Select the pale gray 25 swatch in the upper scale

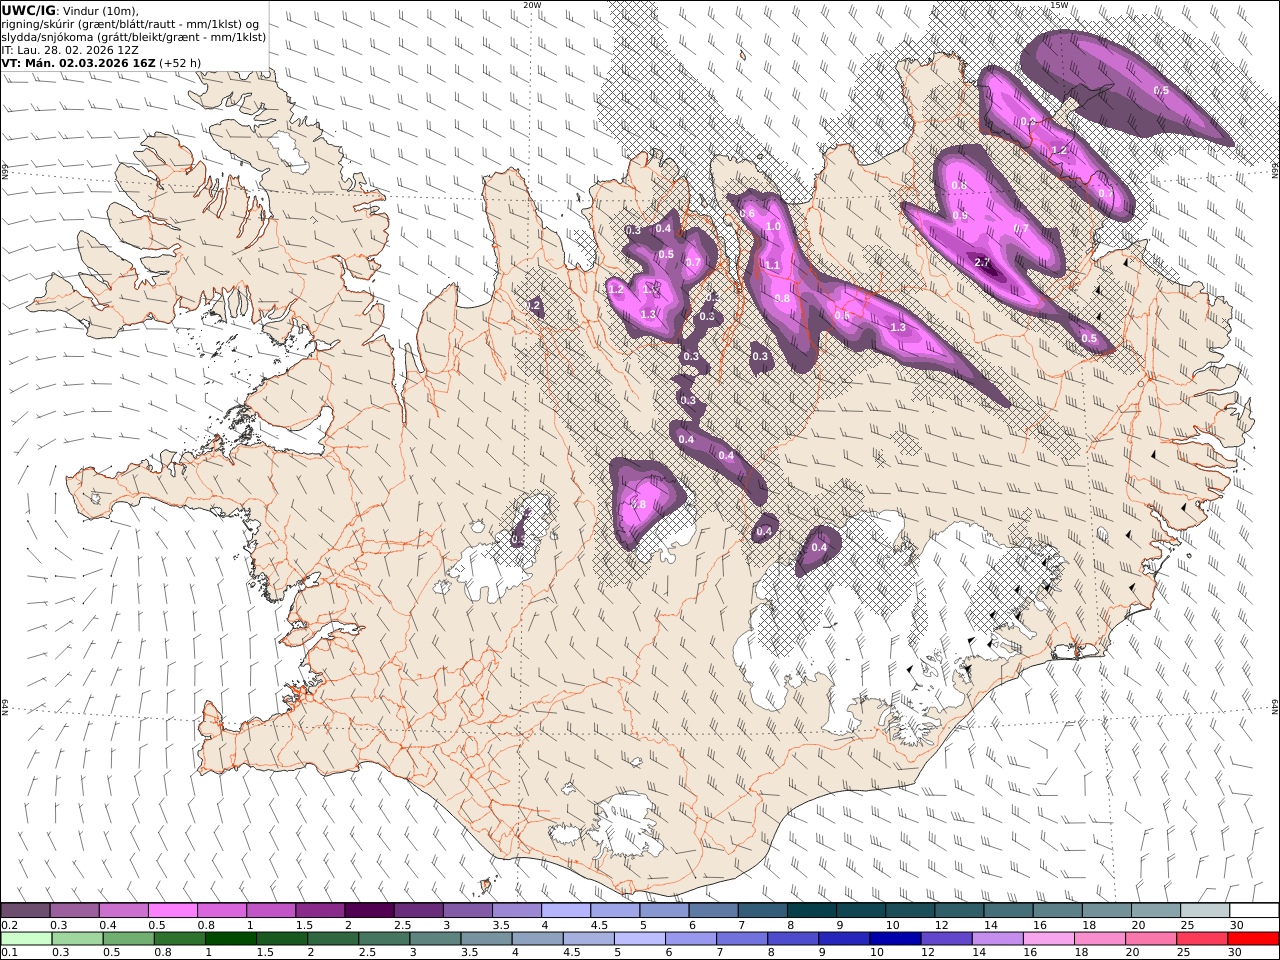pyautogui.click(x=1204, y=910)
